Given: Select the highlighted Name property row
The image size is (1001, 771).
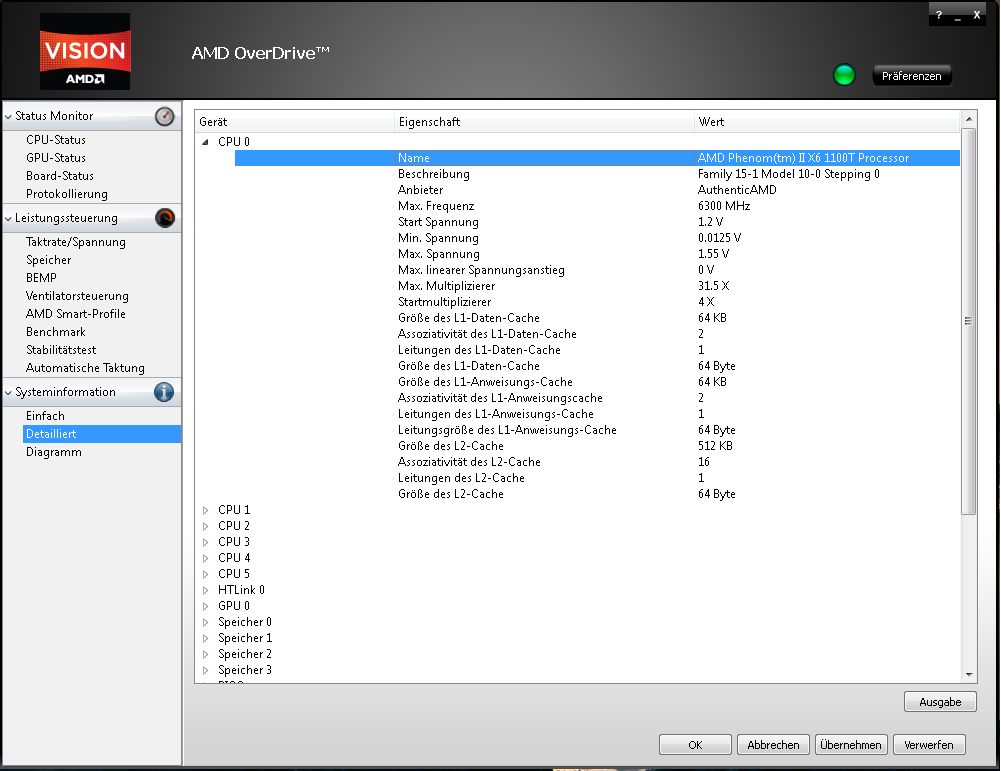Looking at the screenshot, I should (598, 158).
